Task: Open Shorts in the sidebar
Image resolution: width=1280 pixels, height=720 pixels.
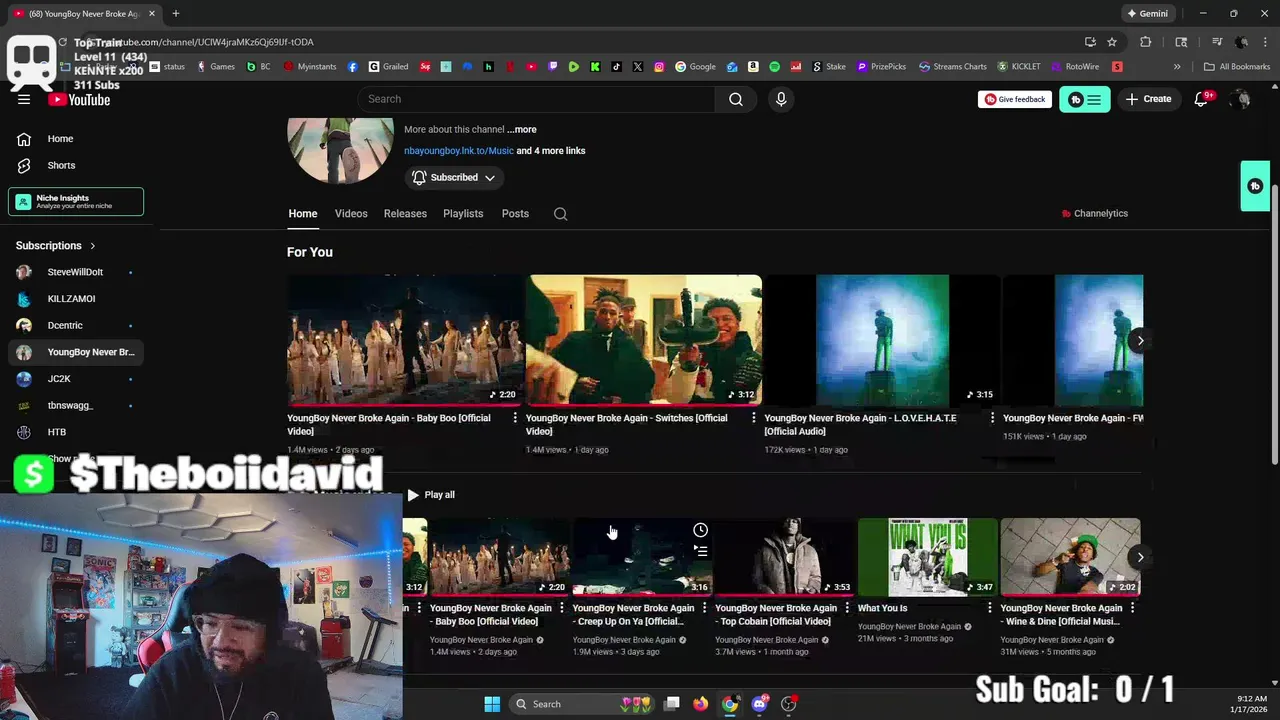Action: click(x=76, y=165)
